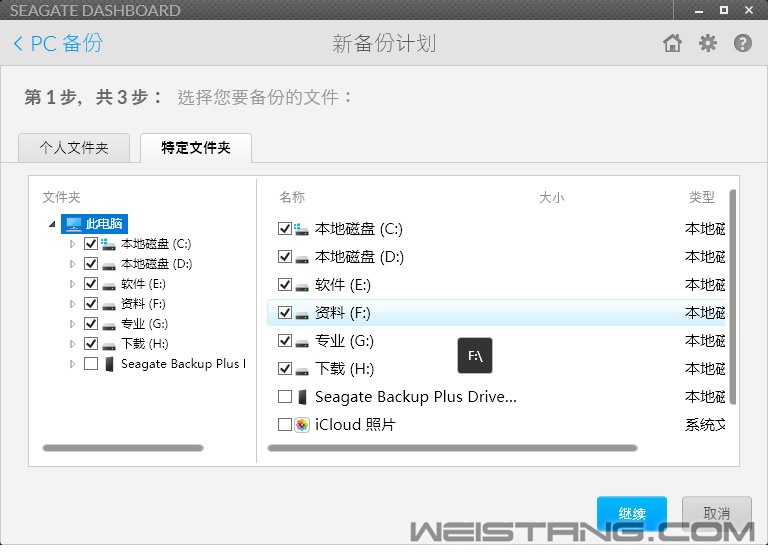The image size is (768, 555).
Task: Go to the Home screen icon
Action: click(x=672, y=43)
